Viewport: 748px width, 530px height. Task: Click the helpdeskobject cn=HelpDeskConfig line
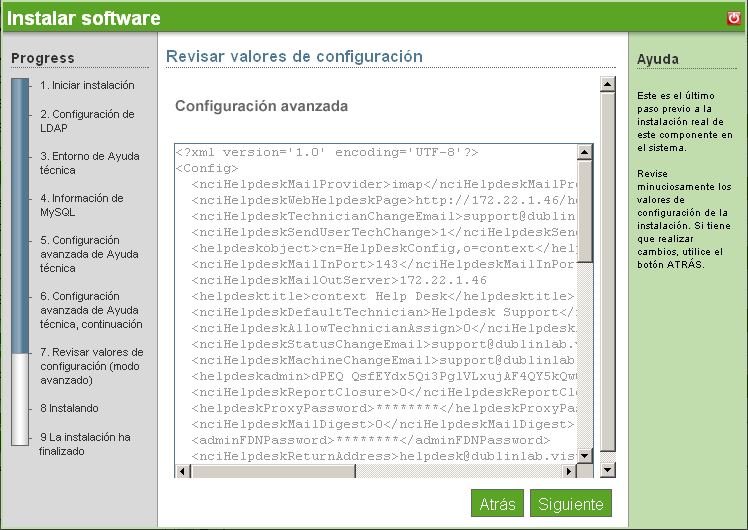pyautogui.click(x=384, y=248)
